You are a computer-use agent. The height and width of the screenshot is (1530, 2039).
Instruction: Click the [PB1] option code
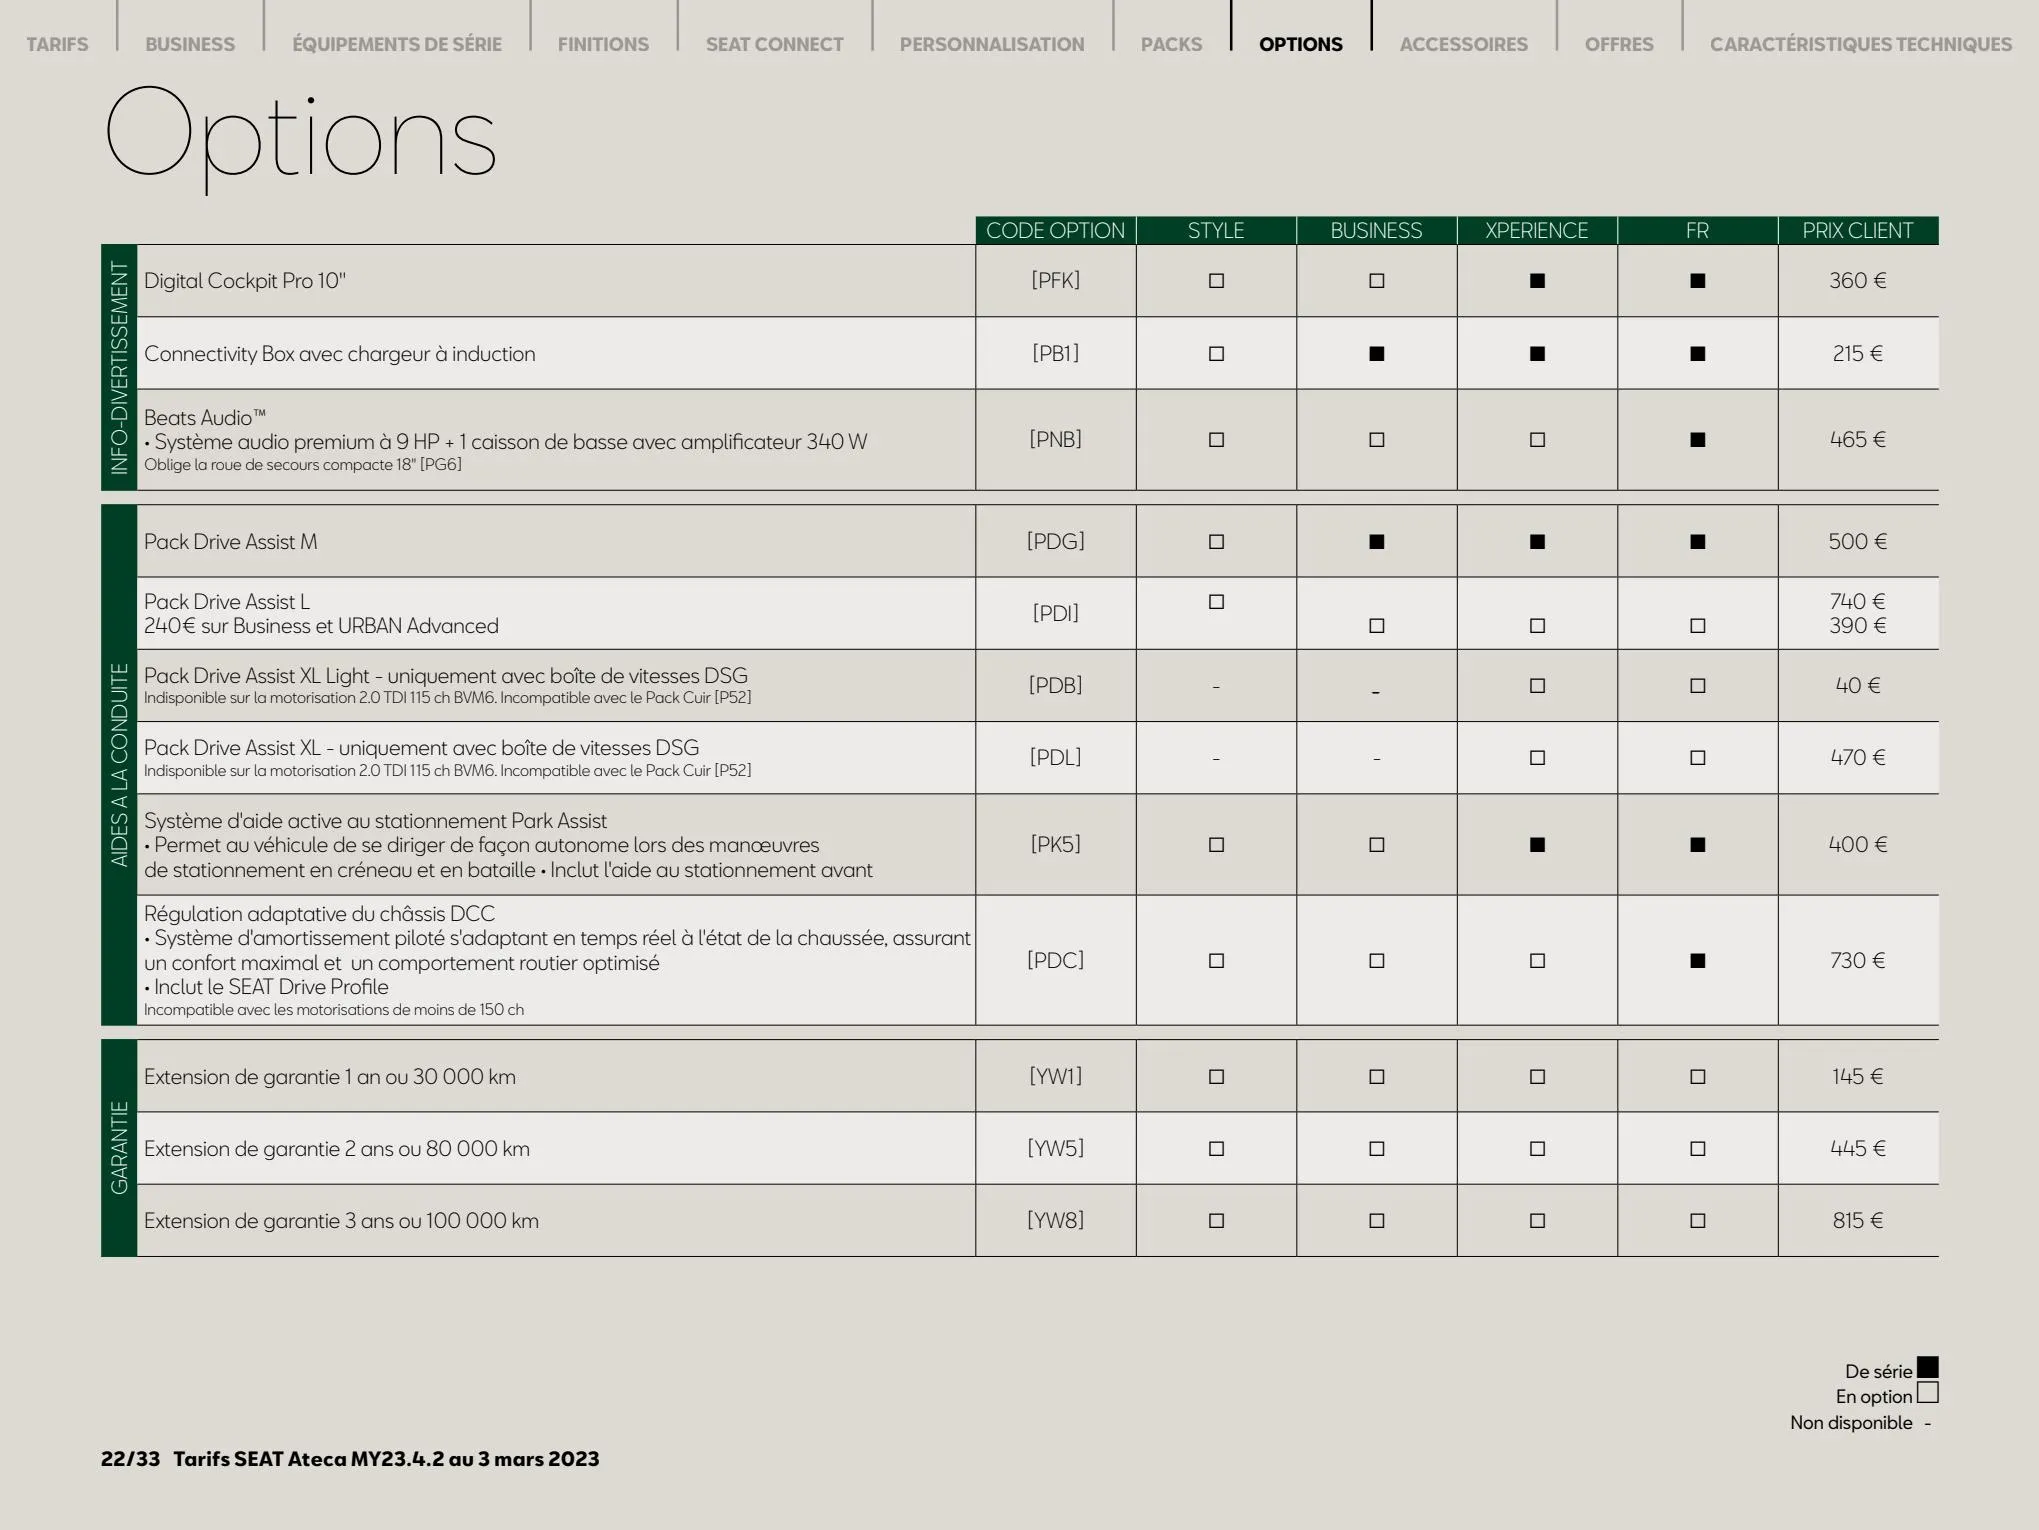(x=1056, y=354)
